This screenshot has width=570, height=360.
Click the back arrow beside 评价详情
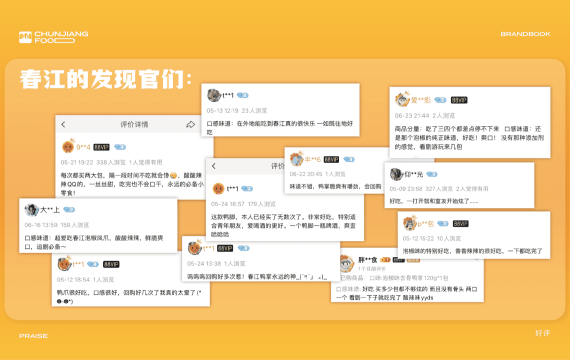[63, 124]
